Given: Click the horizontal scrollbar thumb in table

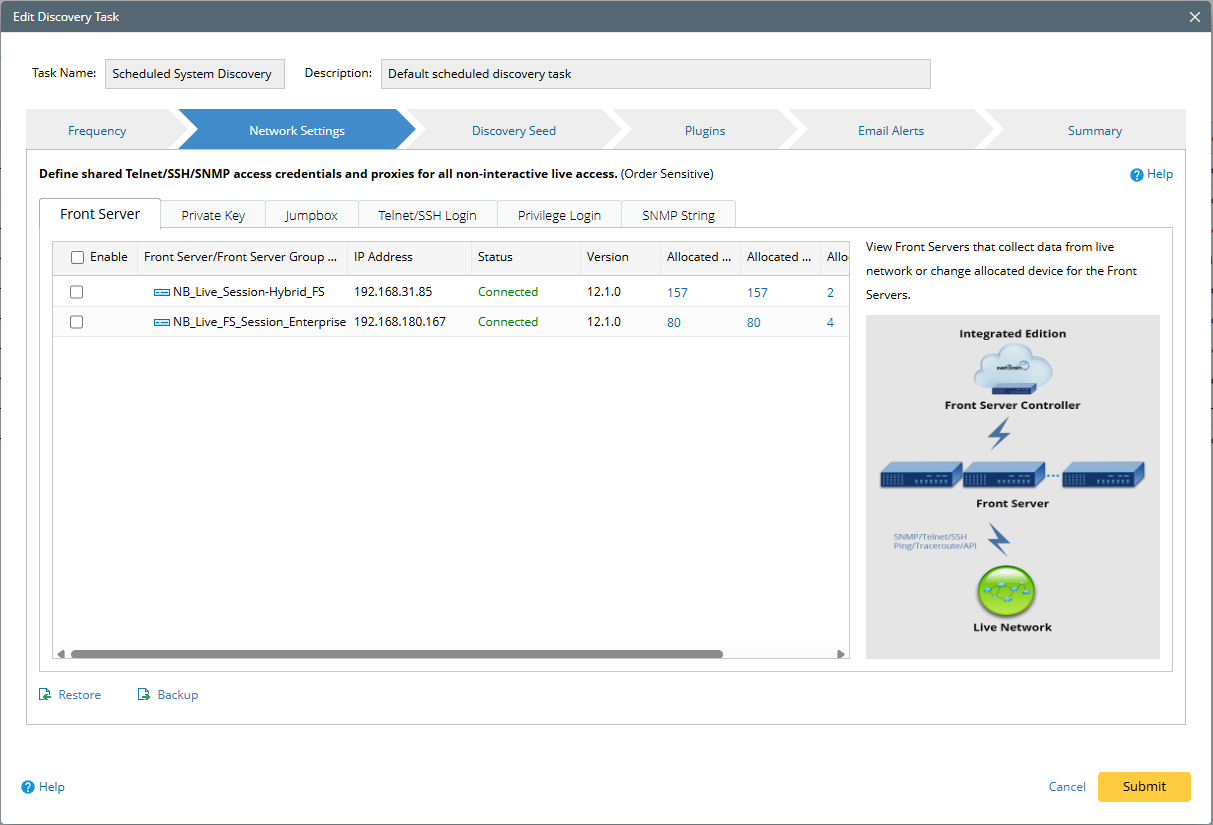Looking at the screenshot, I should [396, 654].
